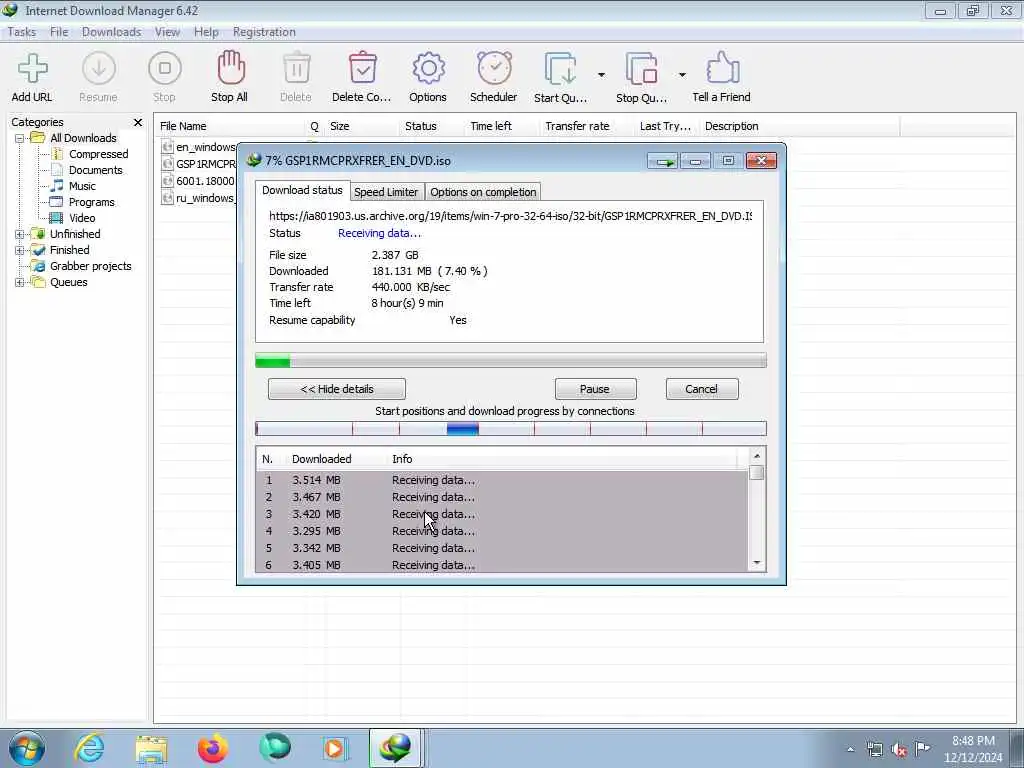Screen dimensions: 1024x768
Task: Open Internet Explorer from taskbar
Action: pos(89,748)
